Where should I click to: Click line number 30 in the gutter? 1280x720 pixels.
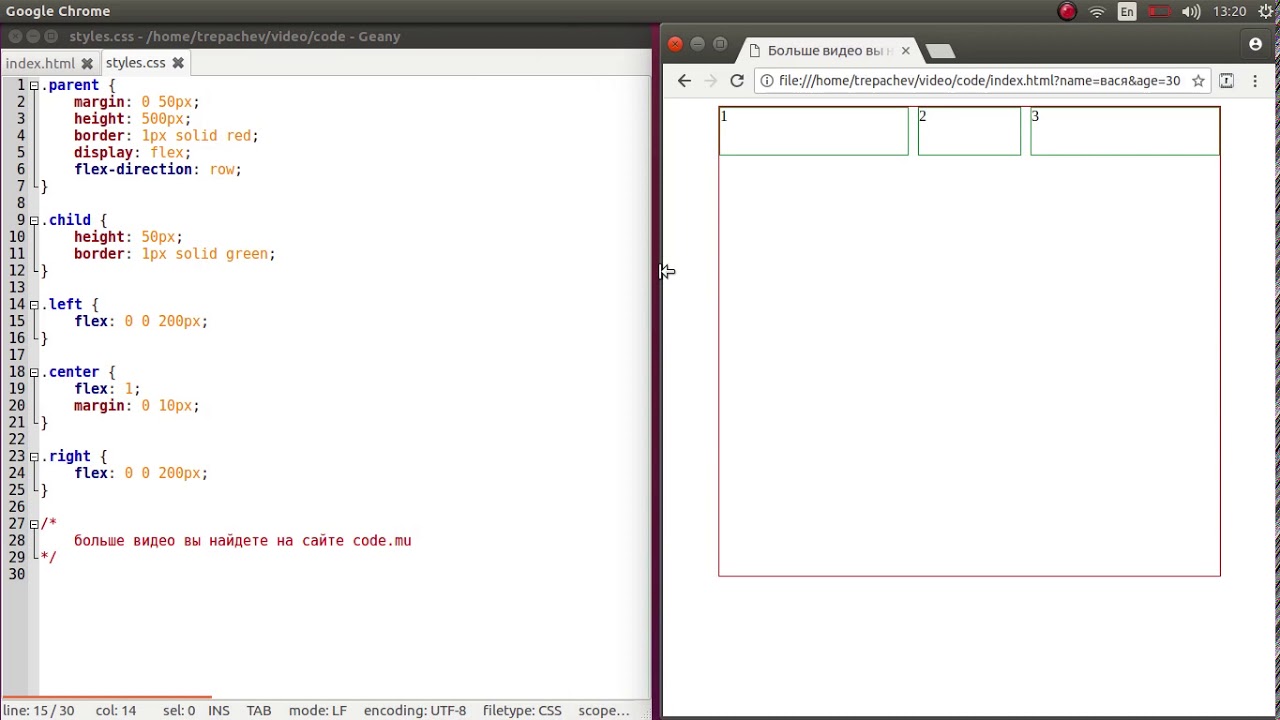click(x=17, y=574)
